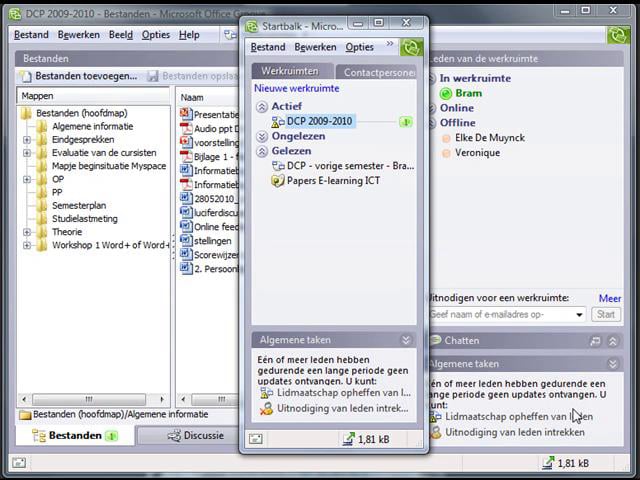Click luciferdiscu Word document icon
Screen dimensions: 640x480
pos(186,212)
